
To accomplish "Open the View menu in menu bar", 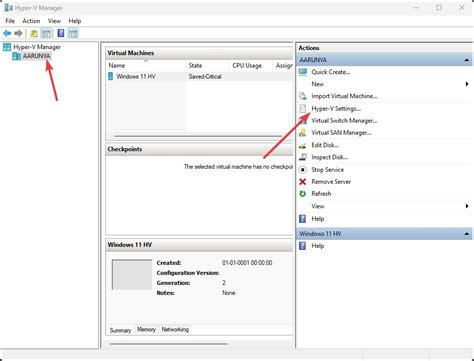I will click(54, 21).
